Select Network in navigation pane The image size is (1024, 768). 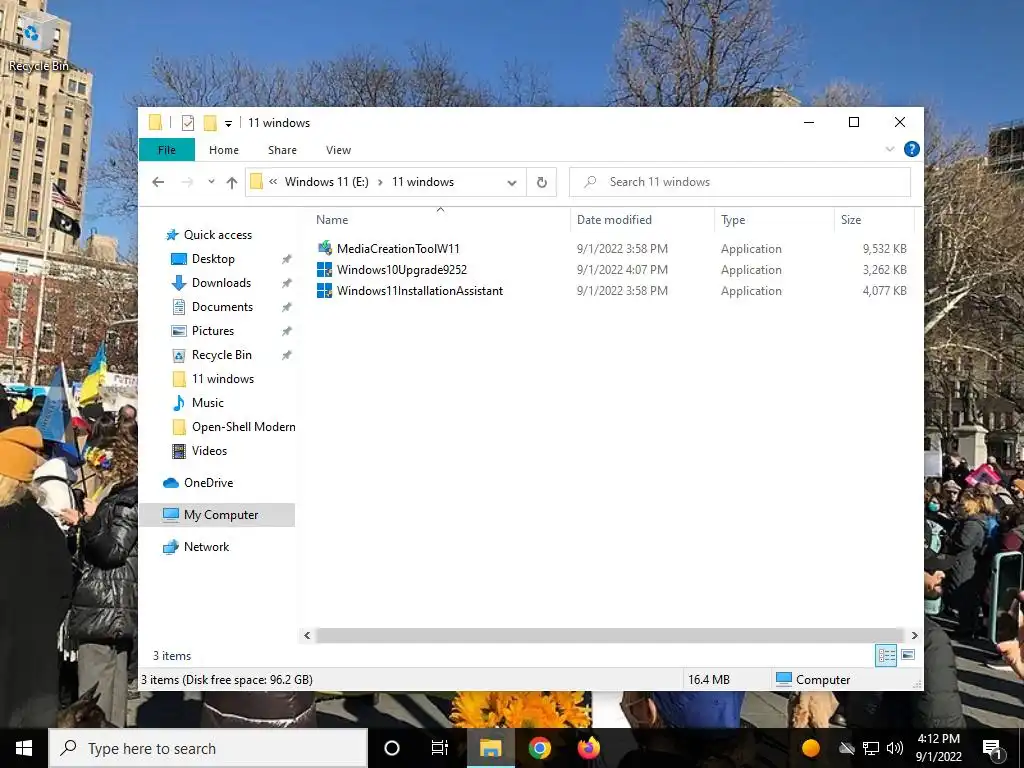[x=206, y=547]
